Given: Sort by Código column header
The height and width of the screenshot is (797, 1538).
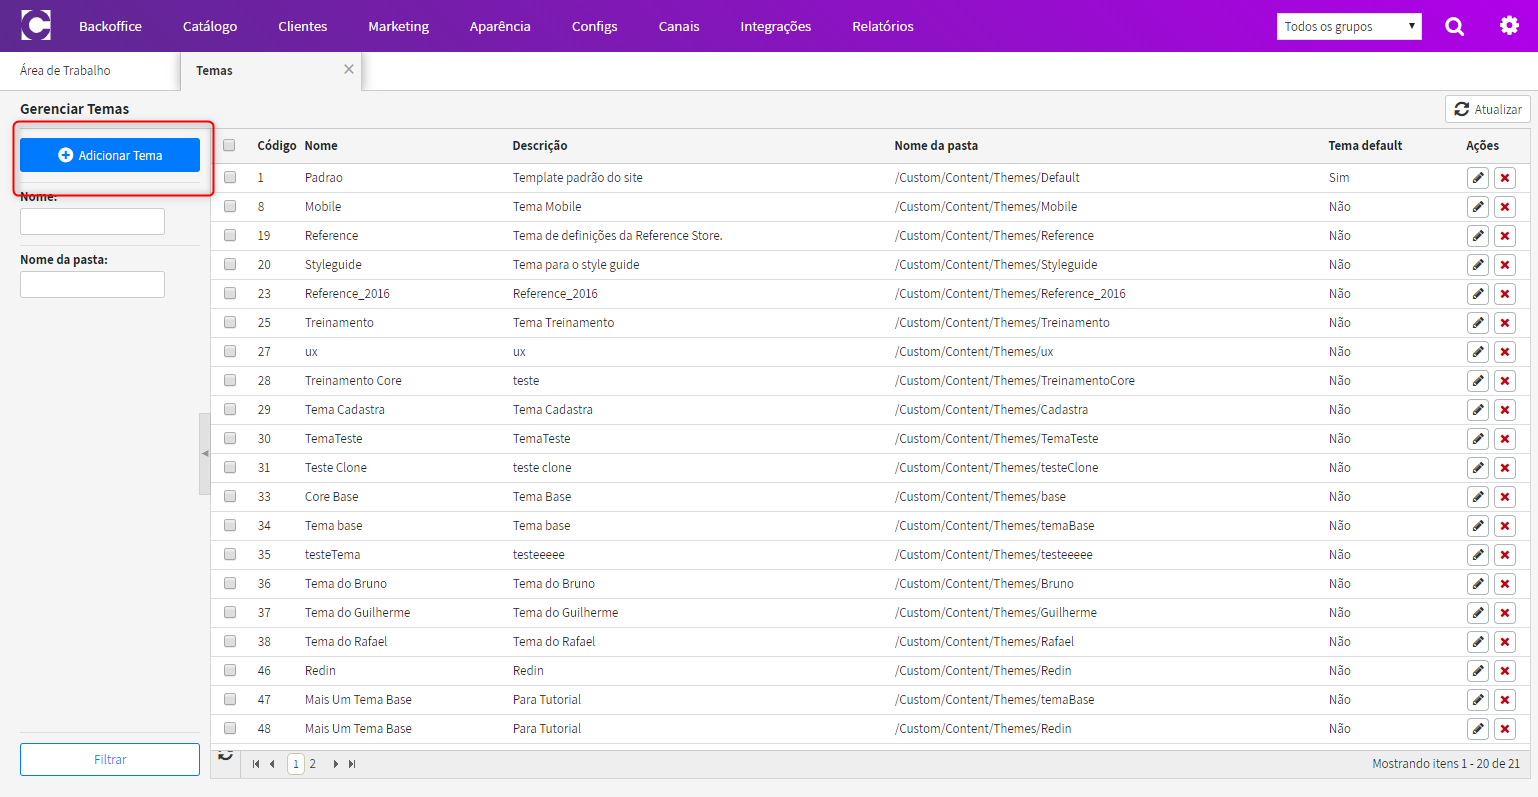Looking at the screenshot, I should click(276, 145).
